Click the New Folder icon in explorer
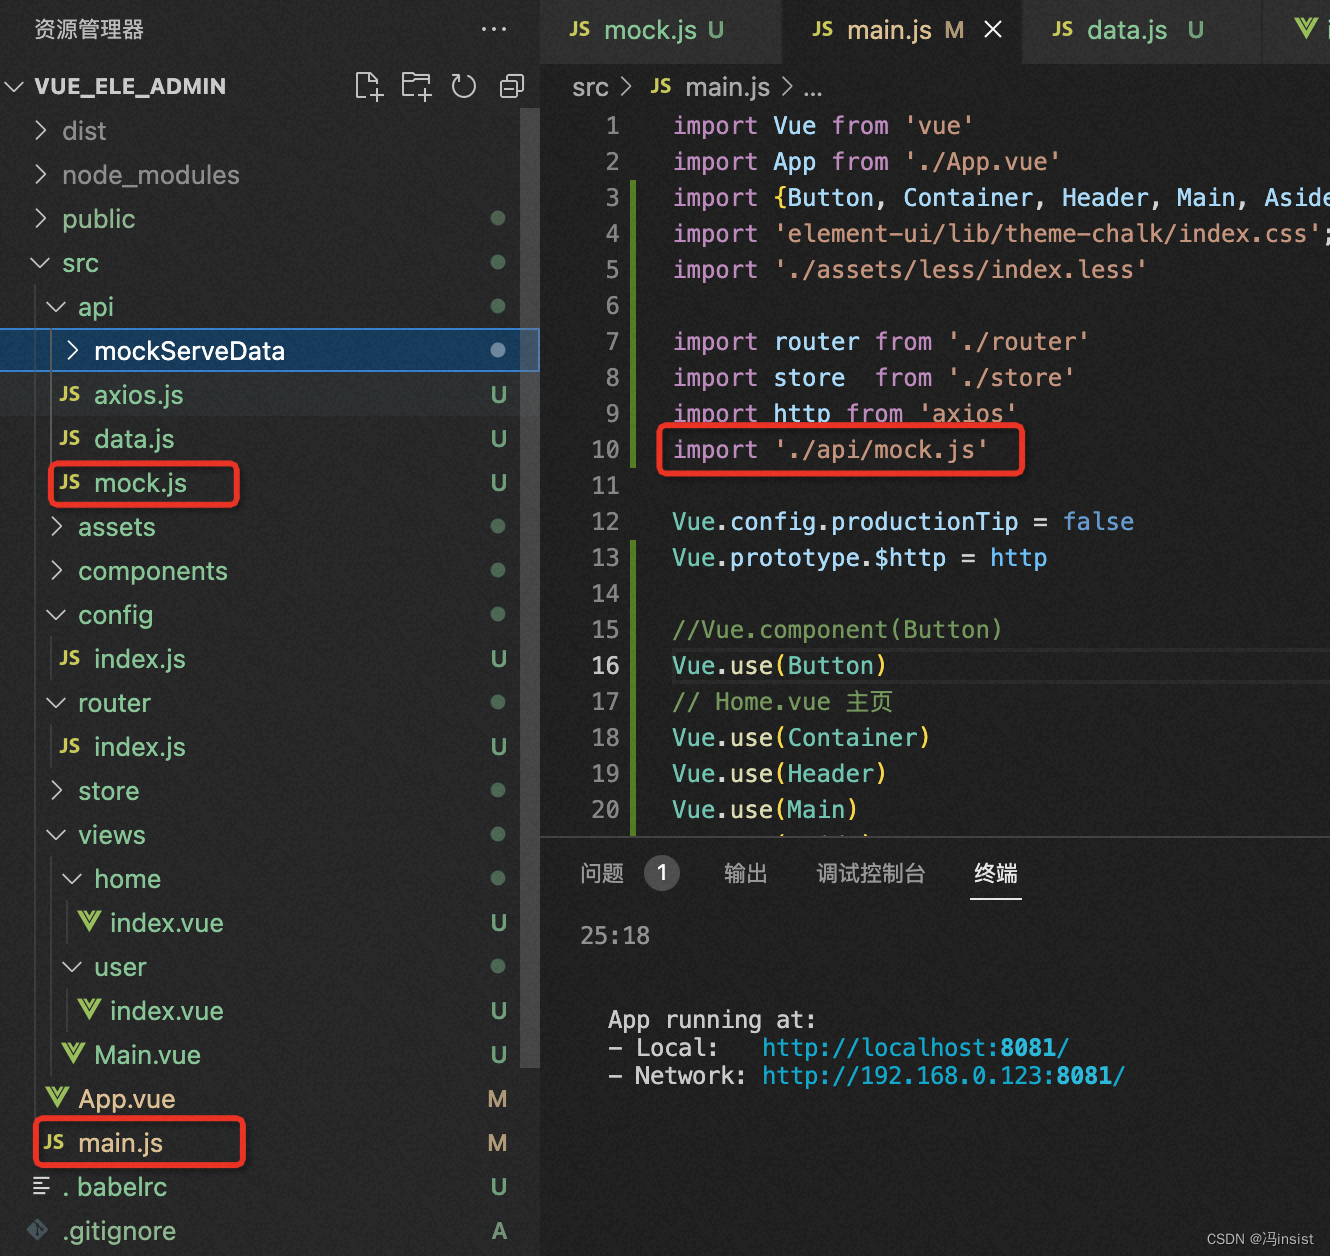1330x1256 pixels. (x=416, y=87)
